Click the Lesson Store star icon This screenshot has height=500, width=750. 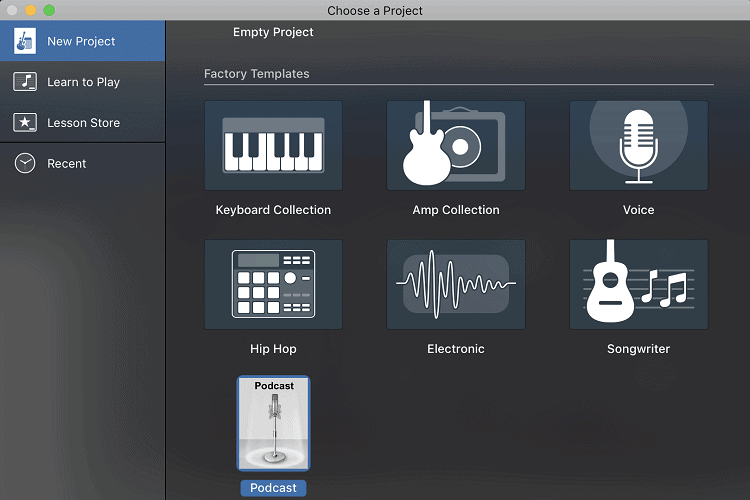click(25, 122)
